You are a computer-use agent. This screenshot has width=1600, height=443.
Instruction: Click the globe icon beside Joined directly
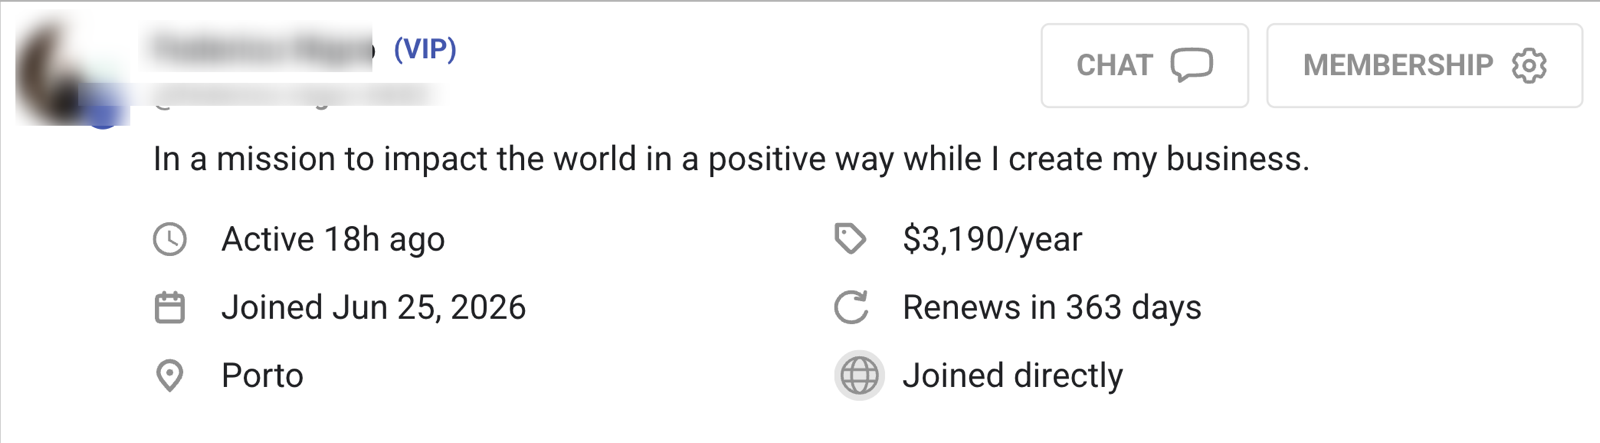pos(859,376)
